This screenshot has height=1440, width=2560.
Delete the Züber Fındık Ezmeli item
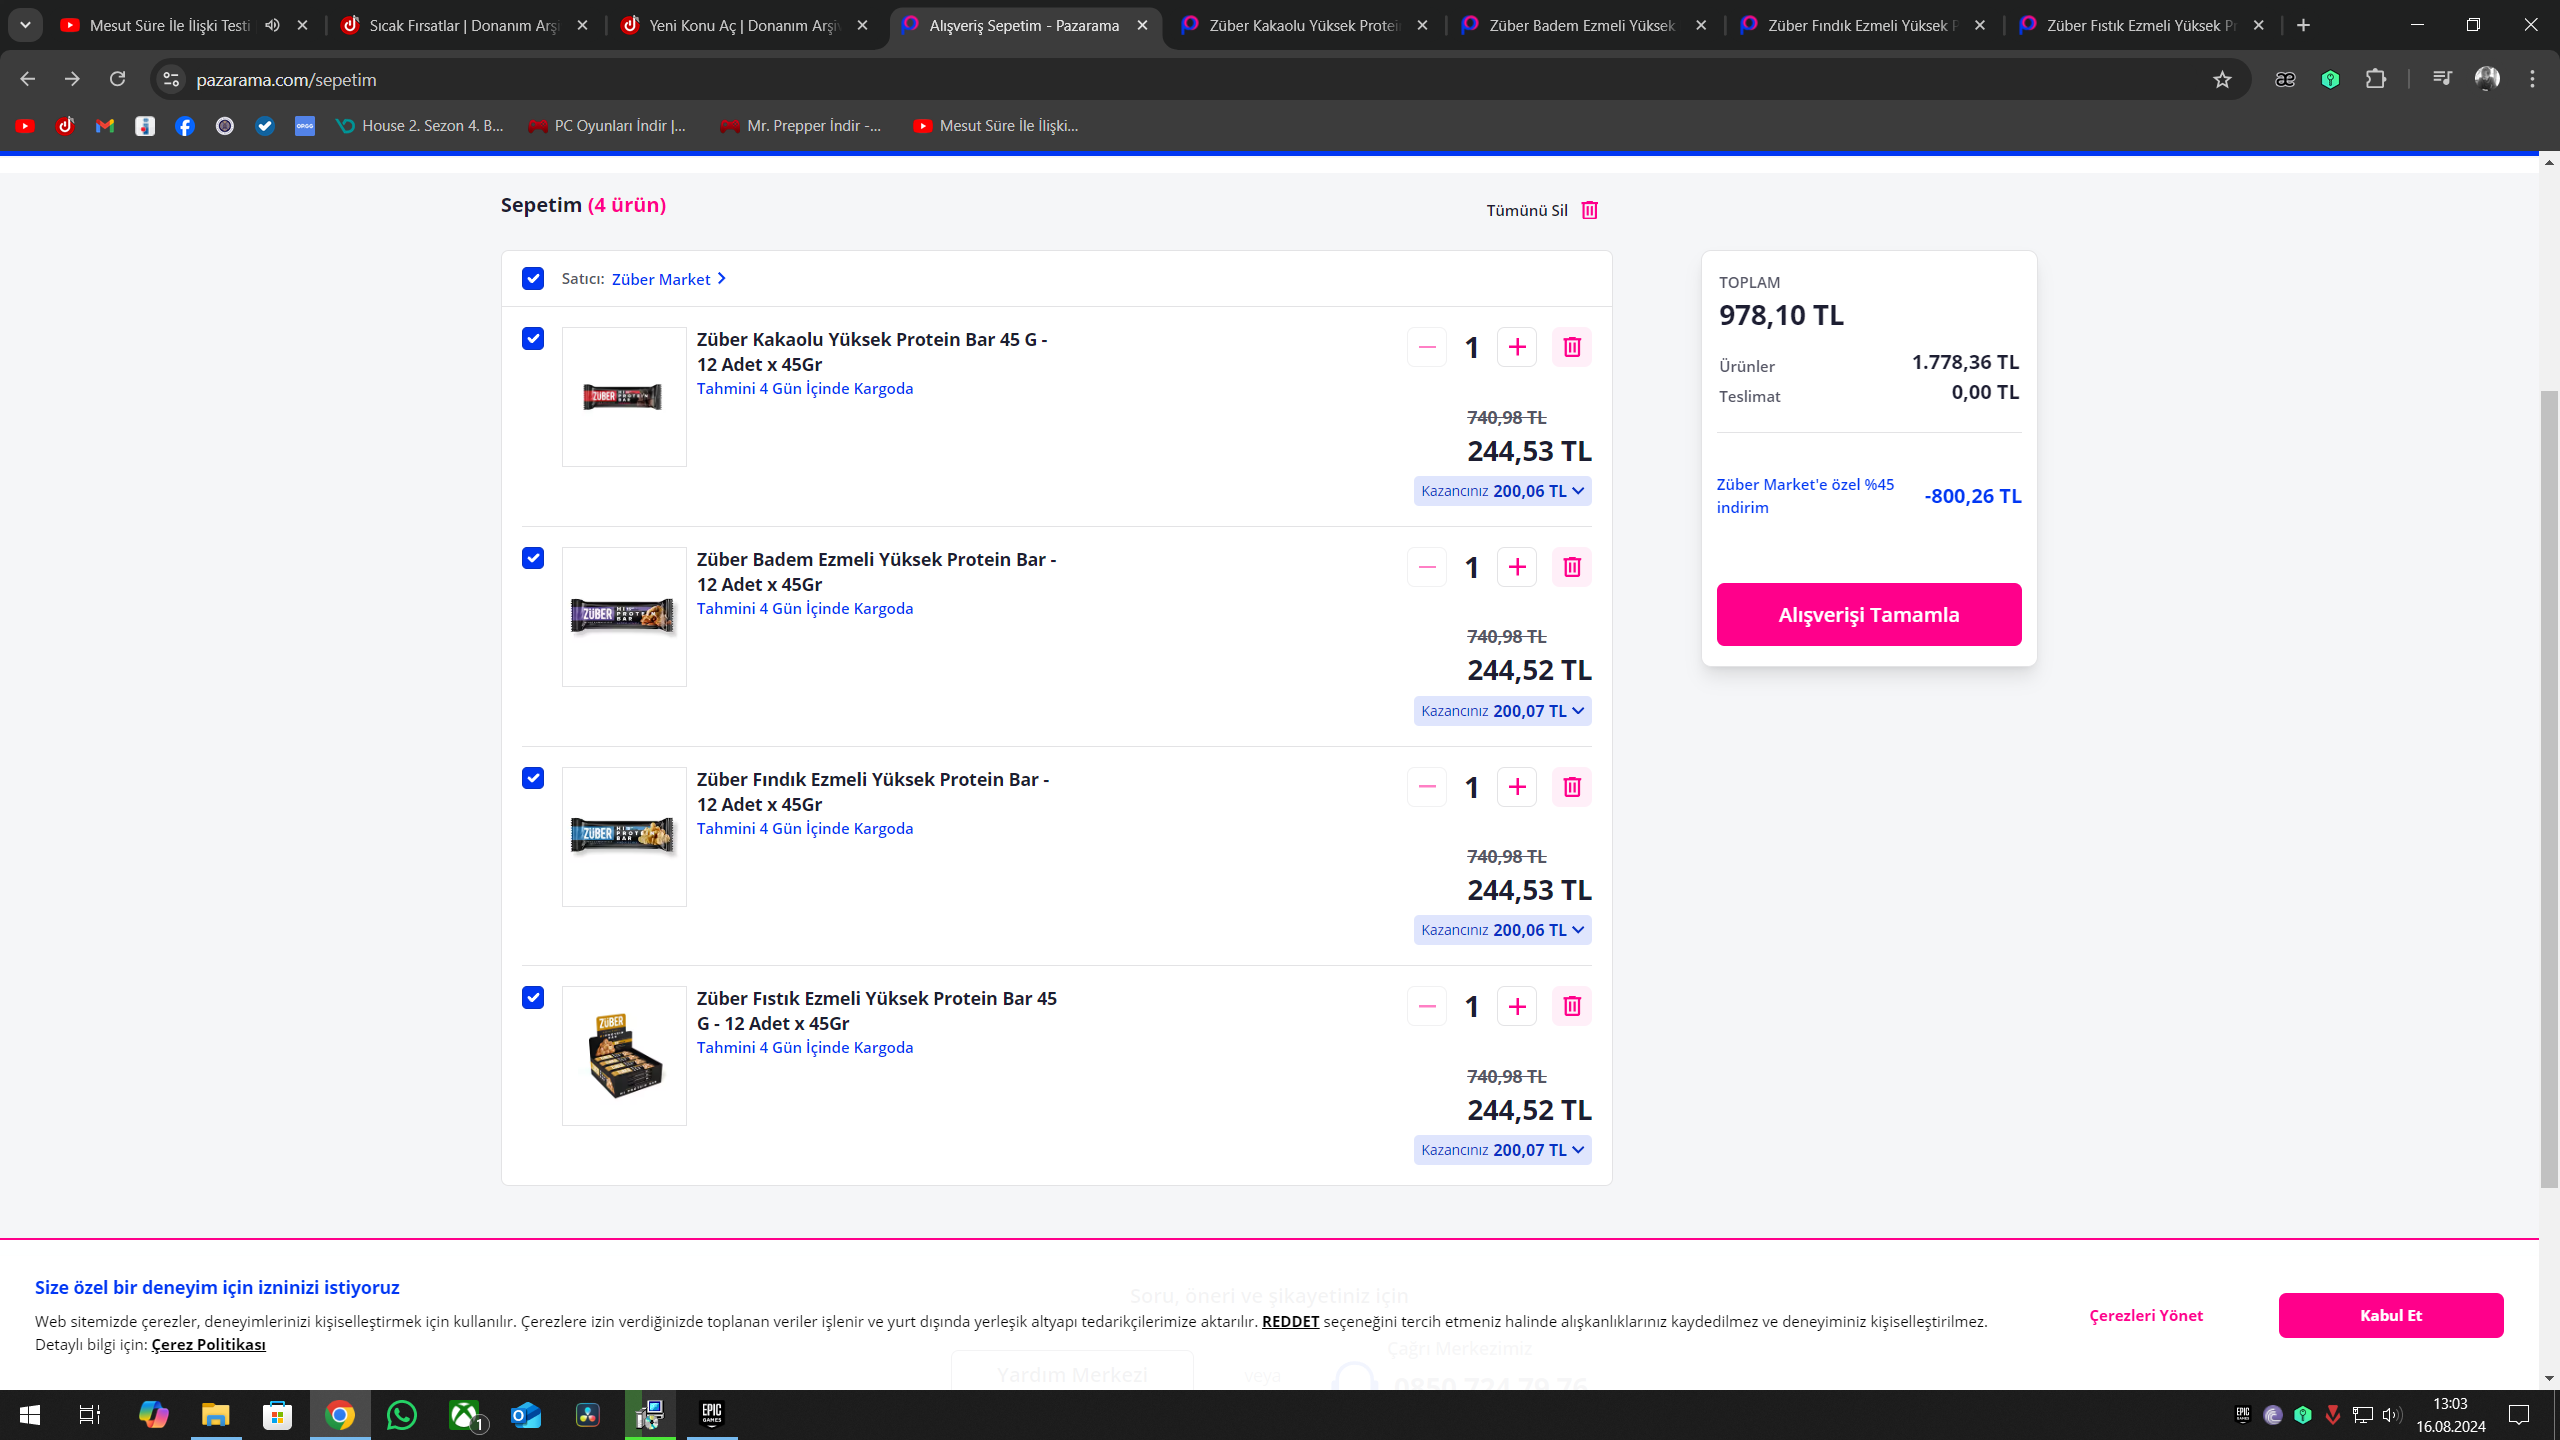[x=1571, y=787]
